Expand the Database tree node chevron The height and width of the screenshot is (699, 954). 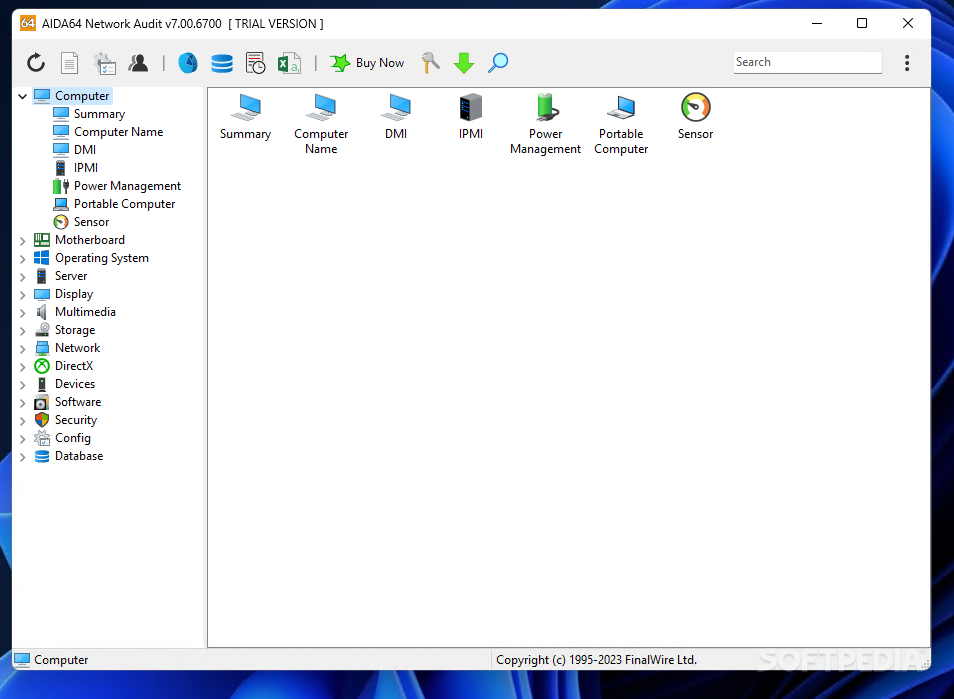click(23, 457)
